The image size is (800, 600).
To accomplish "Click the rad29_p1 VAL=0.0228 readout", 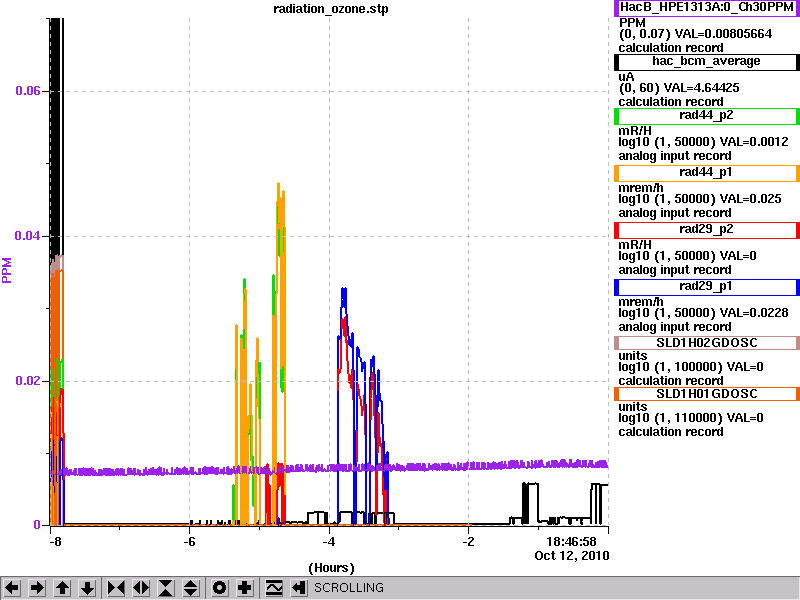I will coord(753,313).
